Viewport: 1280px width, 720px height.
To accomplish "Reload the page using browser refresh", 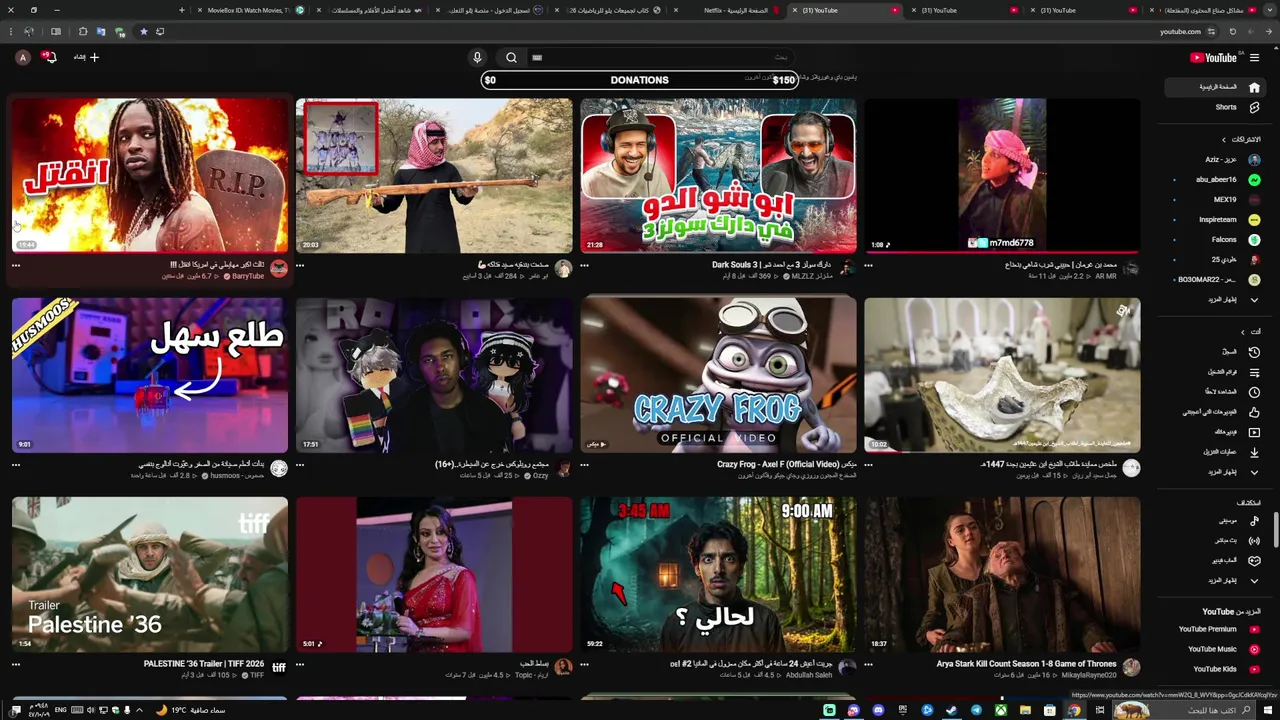I will pos(1233,31).
